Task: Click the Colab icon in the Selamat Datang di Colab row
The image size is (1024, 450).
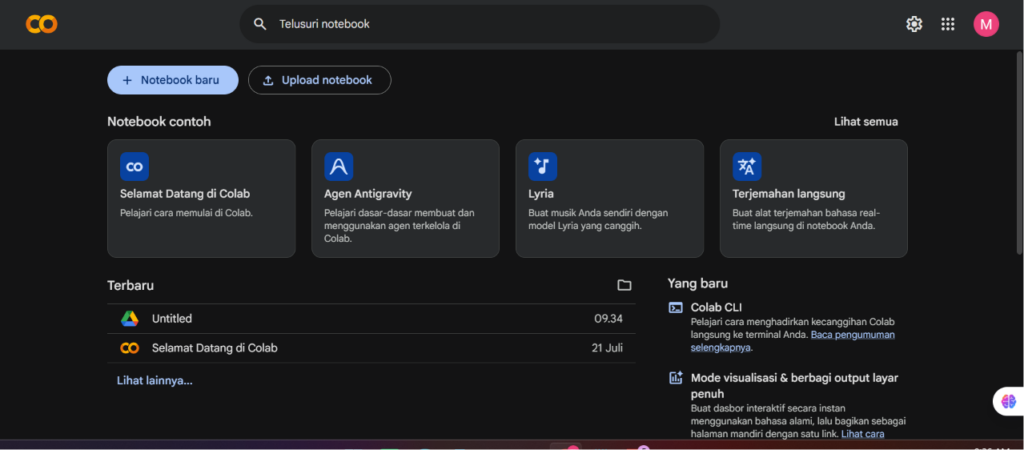Action: click(129, 348)
